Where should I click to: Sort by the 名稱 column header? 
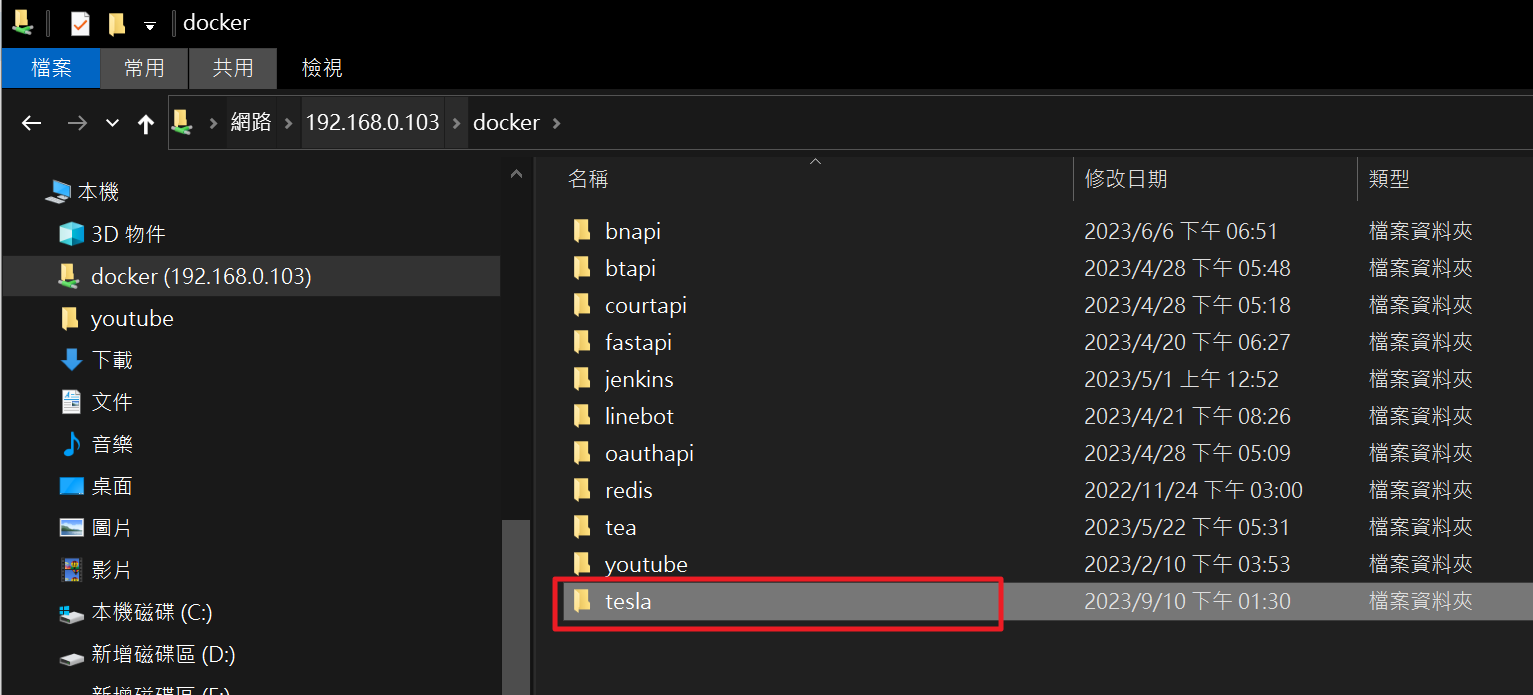tap(588, 179)
